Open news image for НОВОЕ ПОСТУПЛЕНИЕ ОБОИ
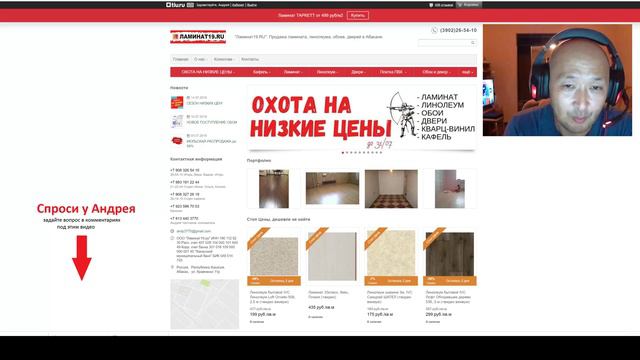This screenshot has width=640, height=360. pyautogui.click(x=177, y=121)
